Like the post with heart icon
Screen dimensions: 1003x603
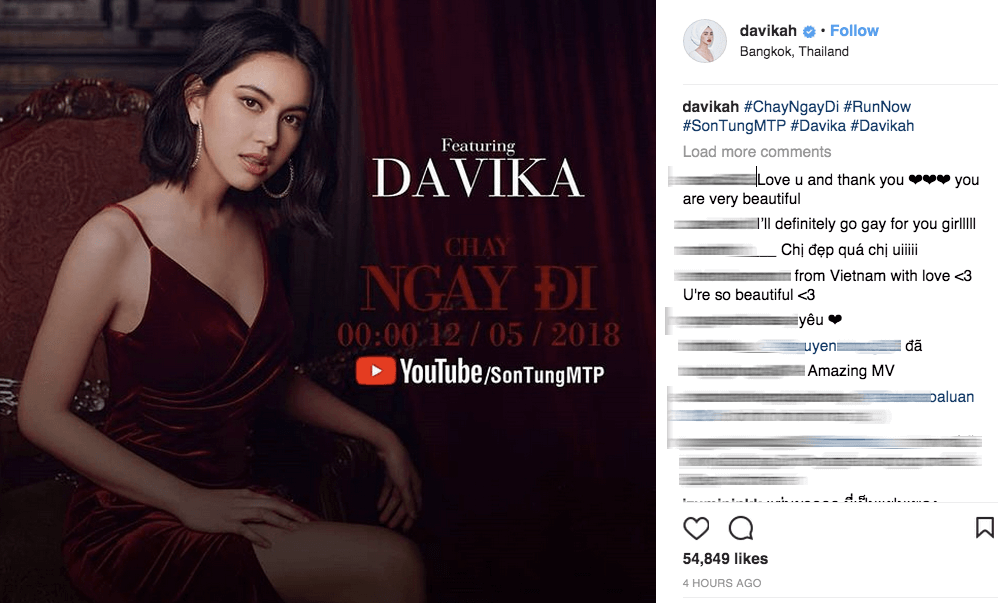[696, 528]
